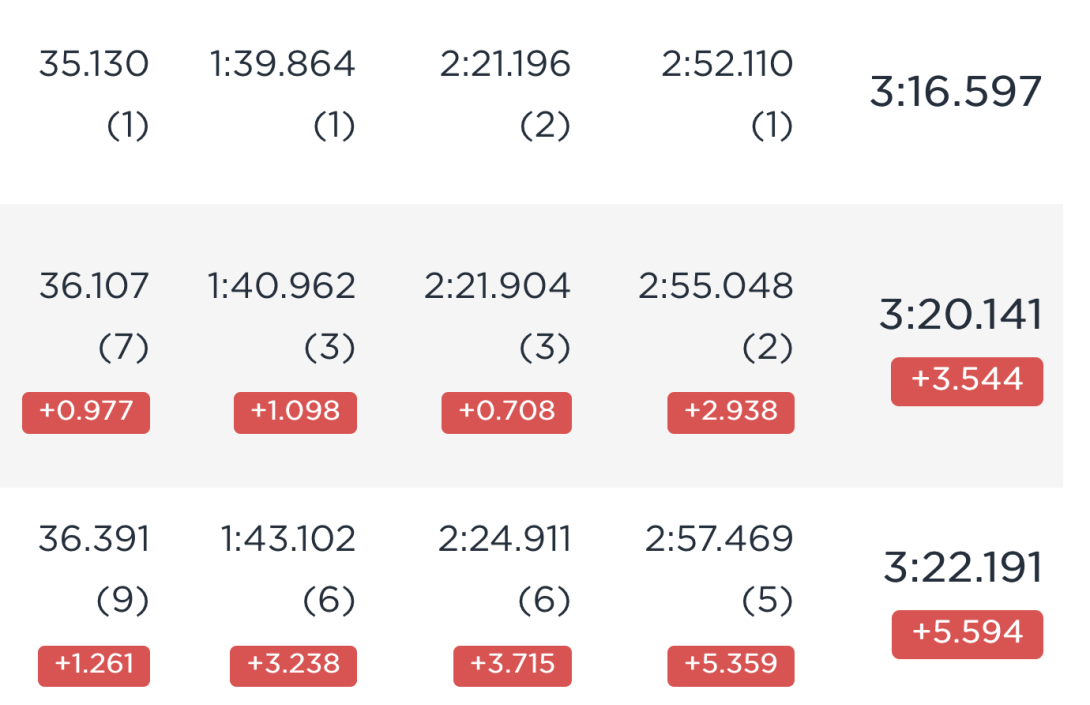The height and width of the screenshot is (705, 1090).
Task: Select the 3:22.191 final time
Action: [x=963, y=568]
